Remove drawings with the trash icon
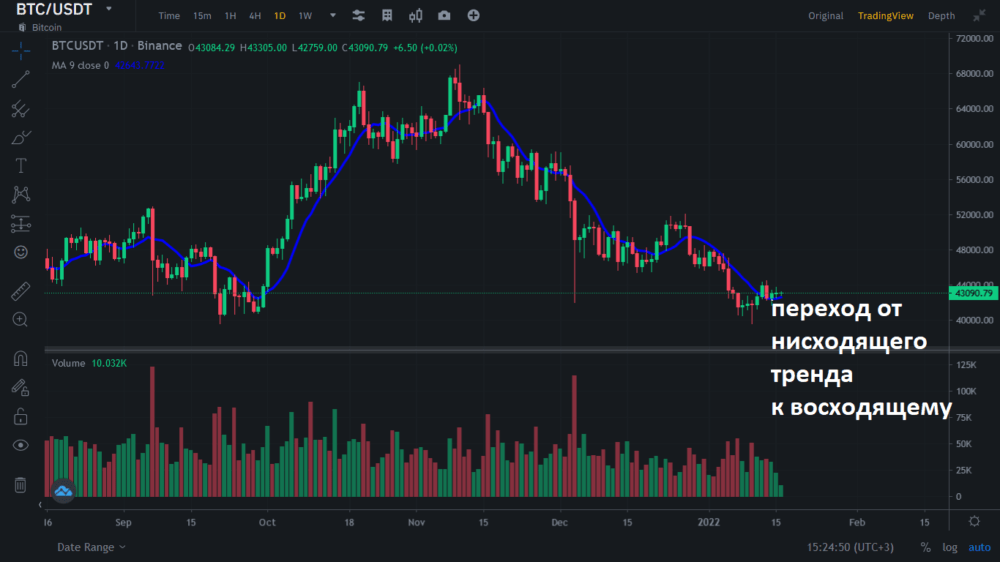This screenshot has height=562, width=1000. tap(20, 485)
